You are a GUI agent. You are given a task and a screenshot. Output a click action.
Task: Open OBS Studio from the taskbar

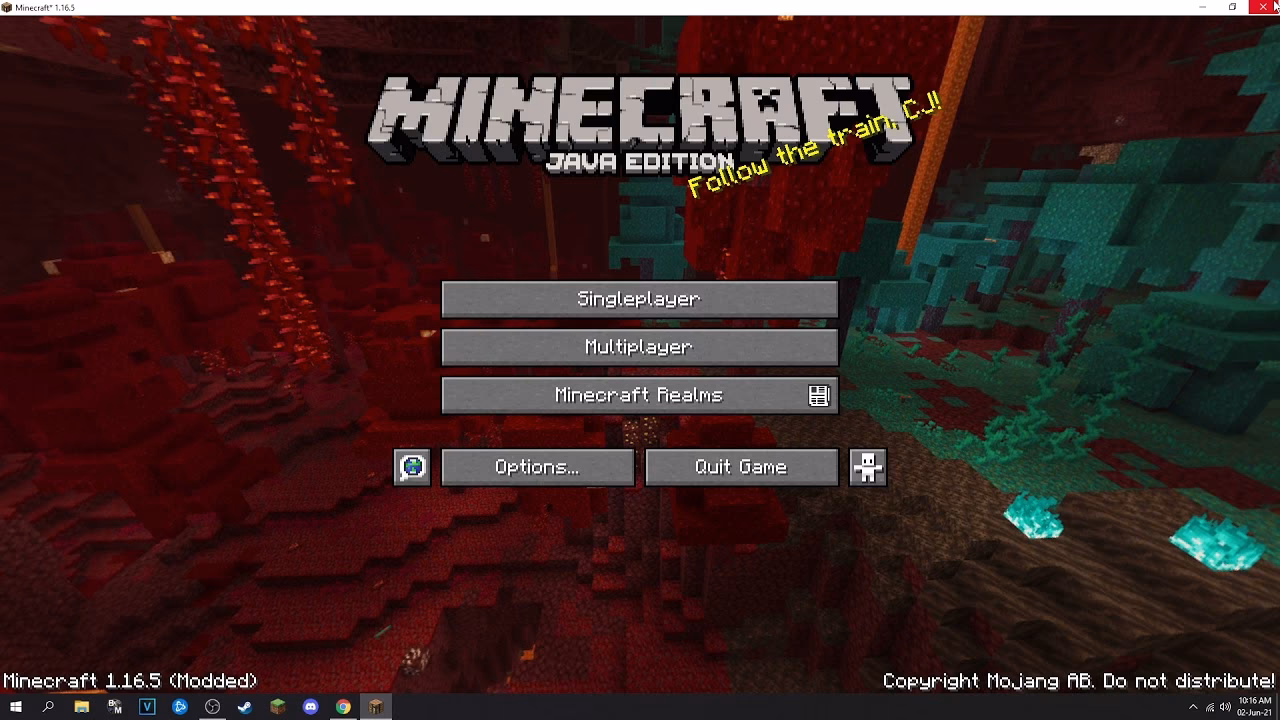click(212, 707)
